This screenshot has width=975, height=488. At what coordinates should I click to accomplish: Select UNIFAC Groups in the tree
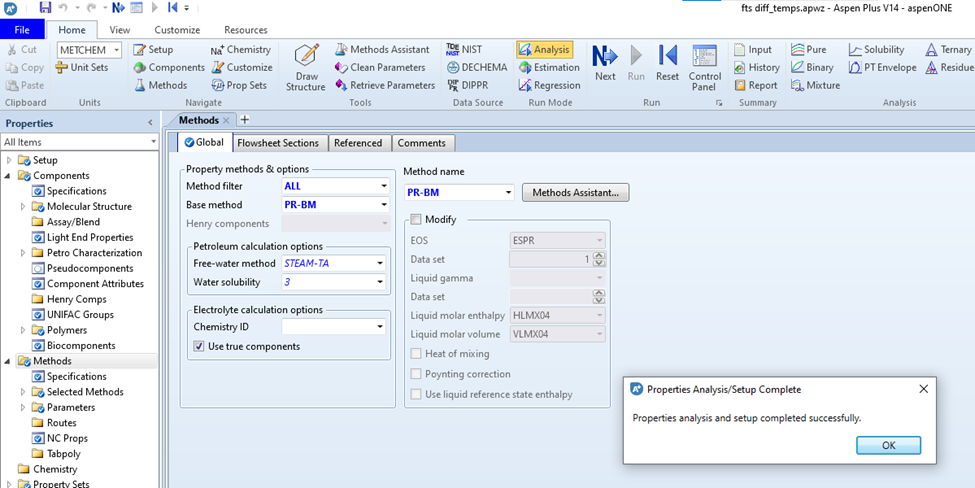tap(80, 315)
